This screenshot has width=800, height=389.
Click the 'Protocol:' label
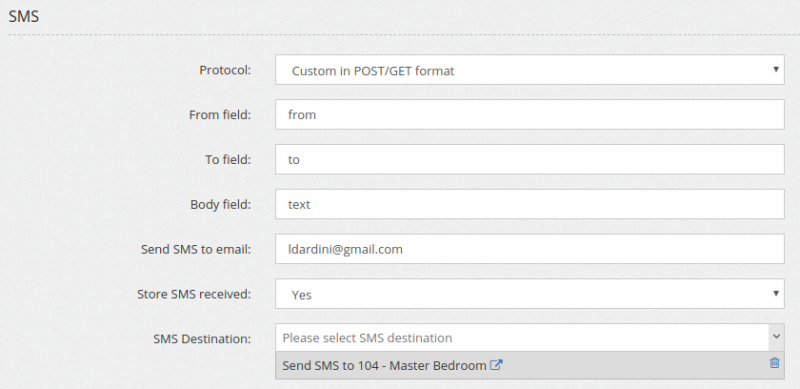pyautogui.click(x=225, y=70)
